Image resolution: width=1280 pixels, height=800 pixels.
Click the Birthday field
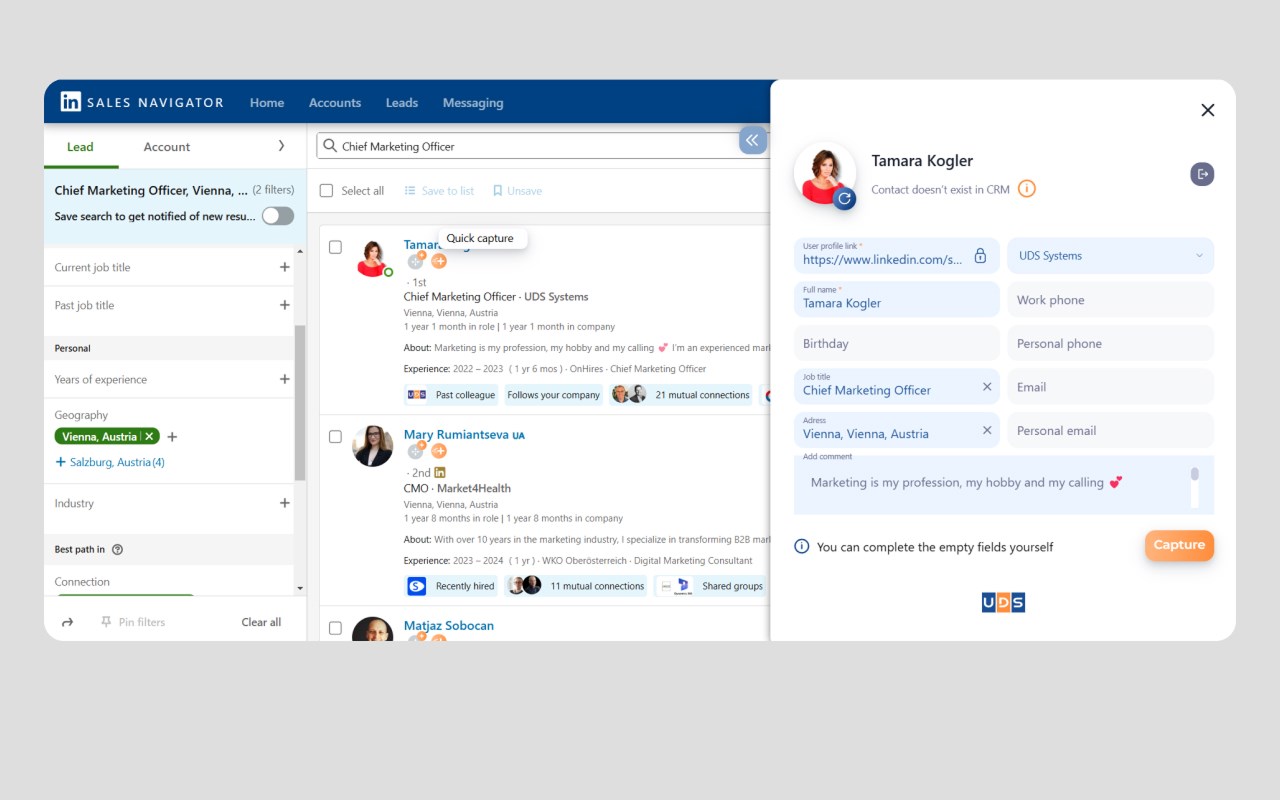[896, 343]
